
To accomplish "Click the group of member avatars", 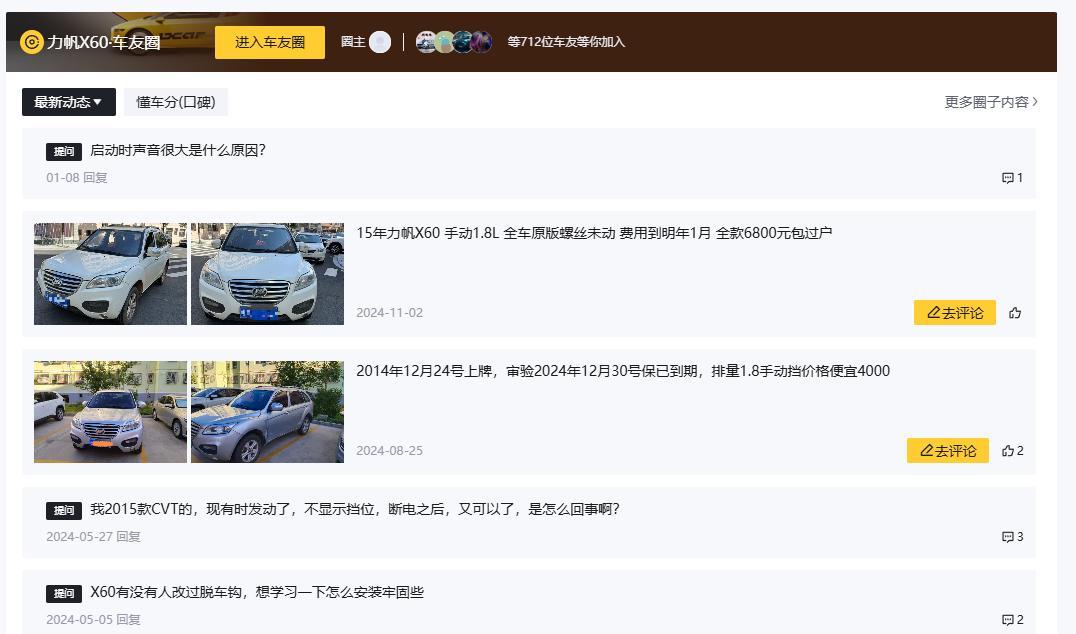I will pyautogui.click(x=454, y=42).
